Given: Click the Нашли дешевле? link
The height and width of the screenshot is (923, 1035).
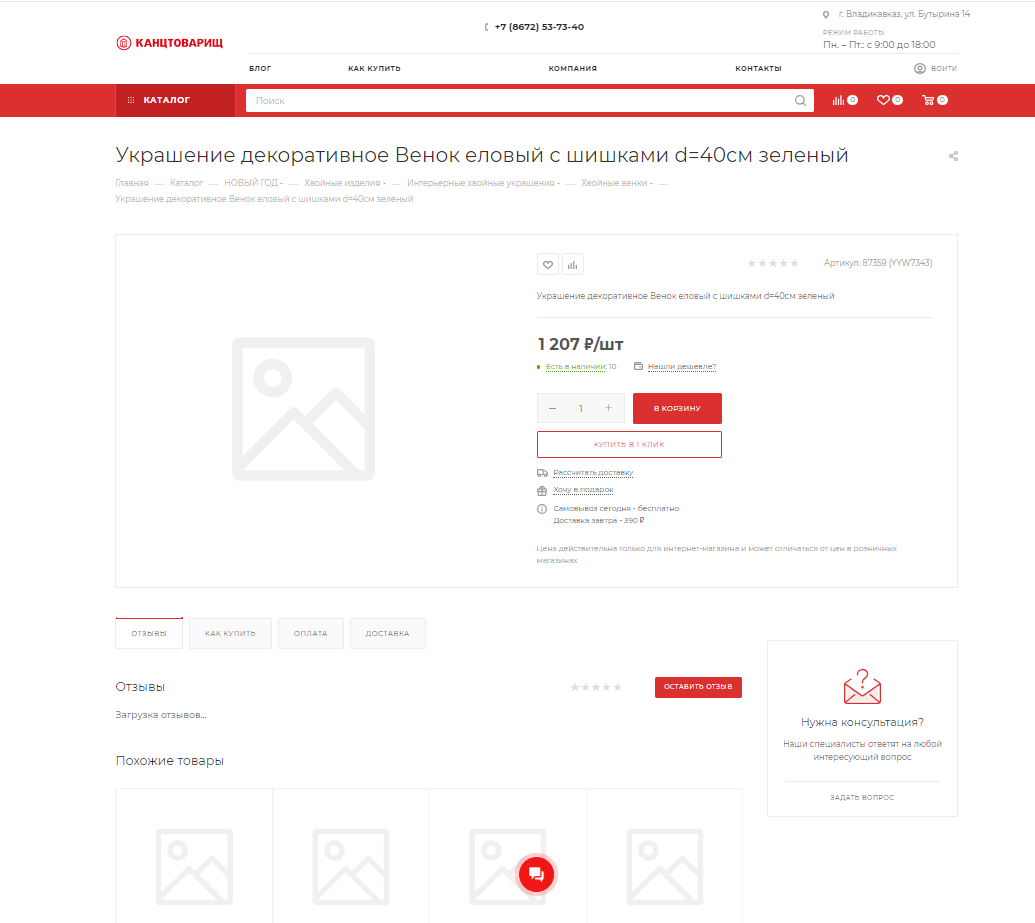Looking at the screenshot, I should [680, 366].
